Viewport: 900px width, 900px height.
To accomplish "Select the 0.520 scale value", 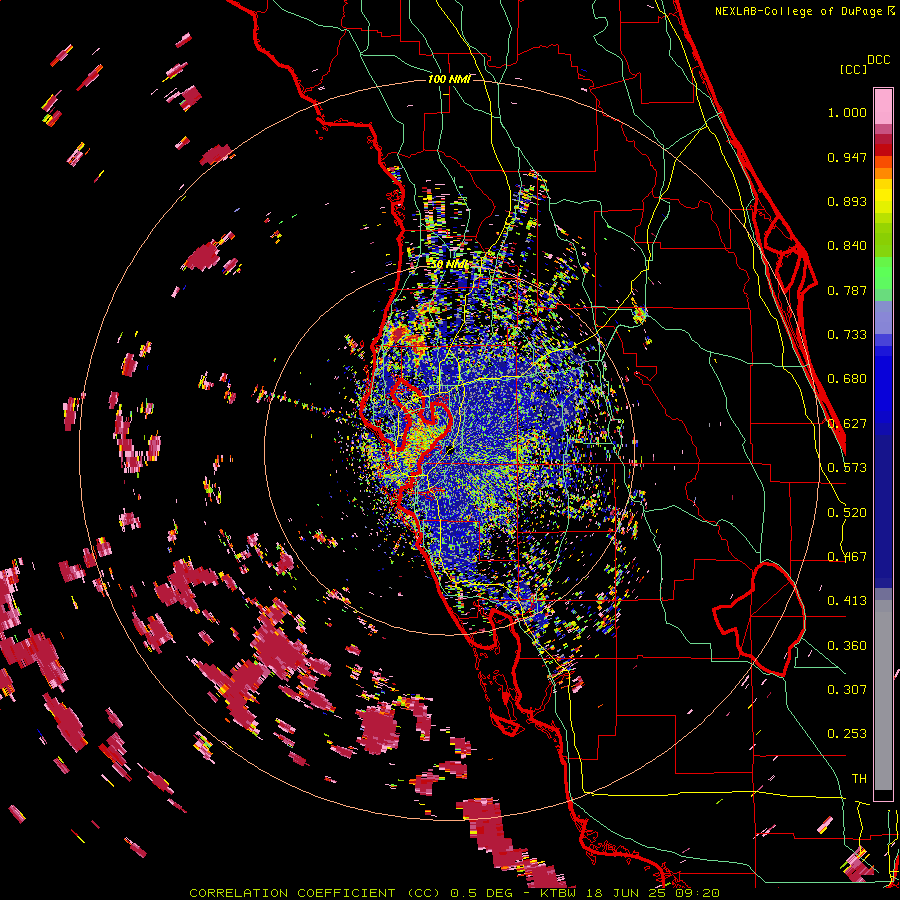I will coord(847,513).
